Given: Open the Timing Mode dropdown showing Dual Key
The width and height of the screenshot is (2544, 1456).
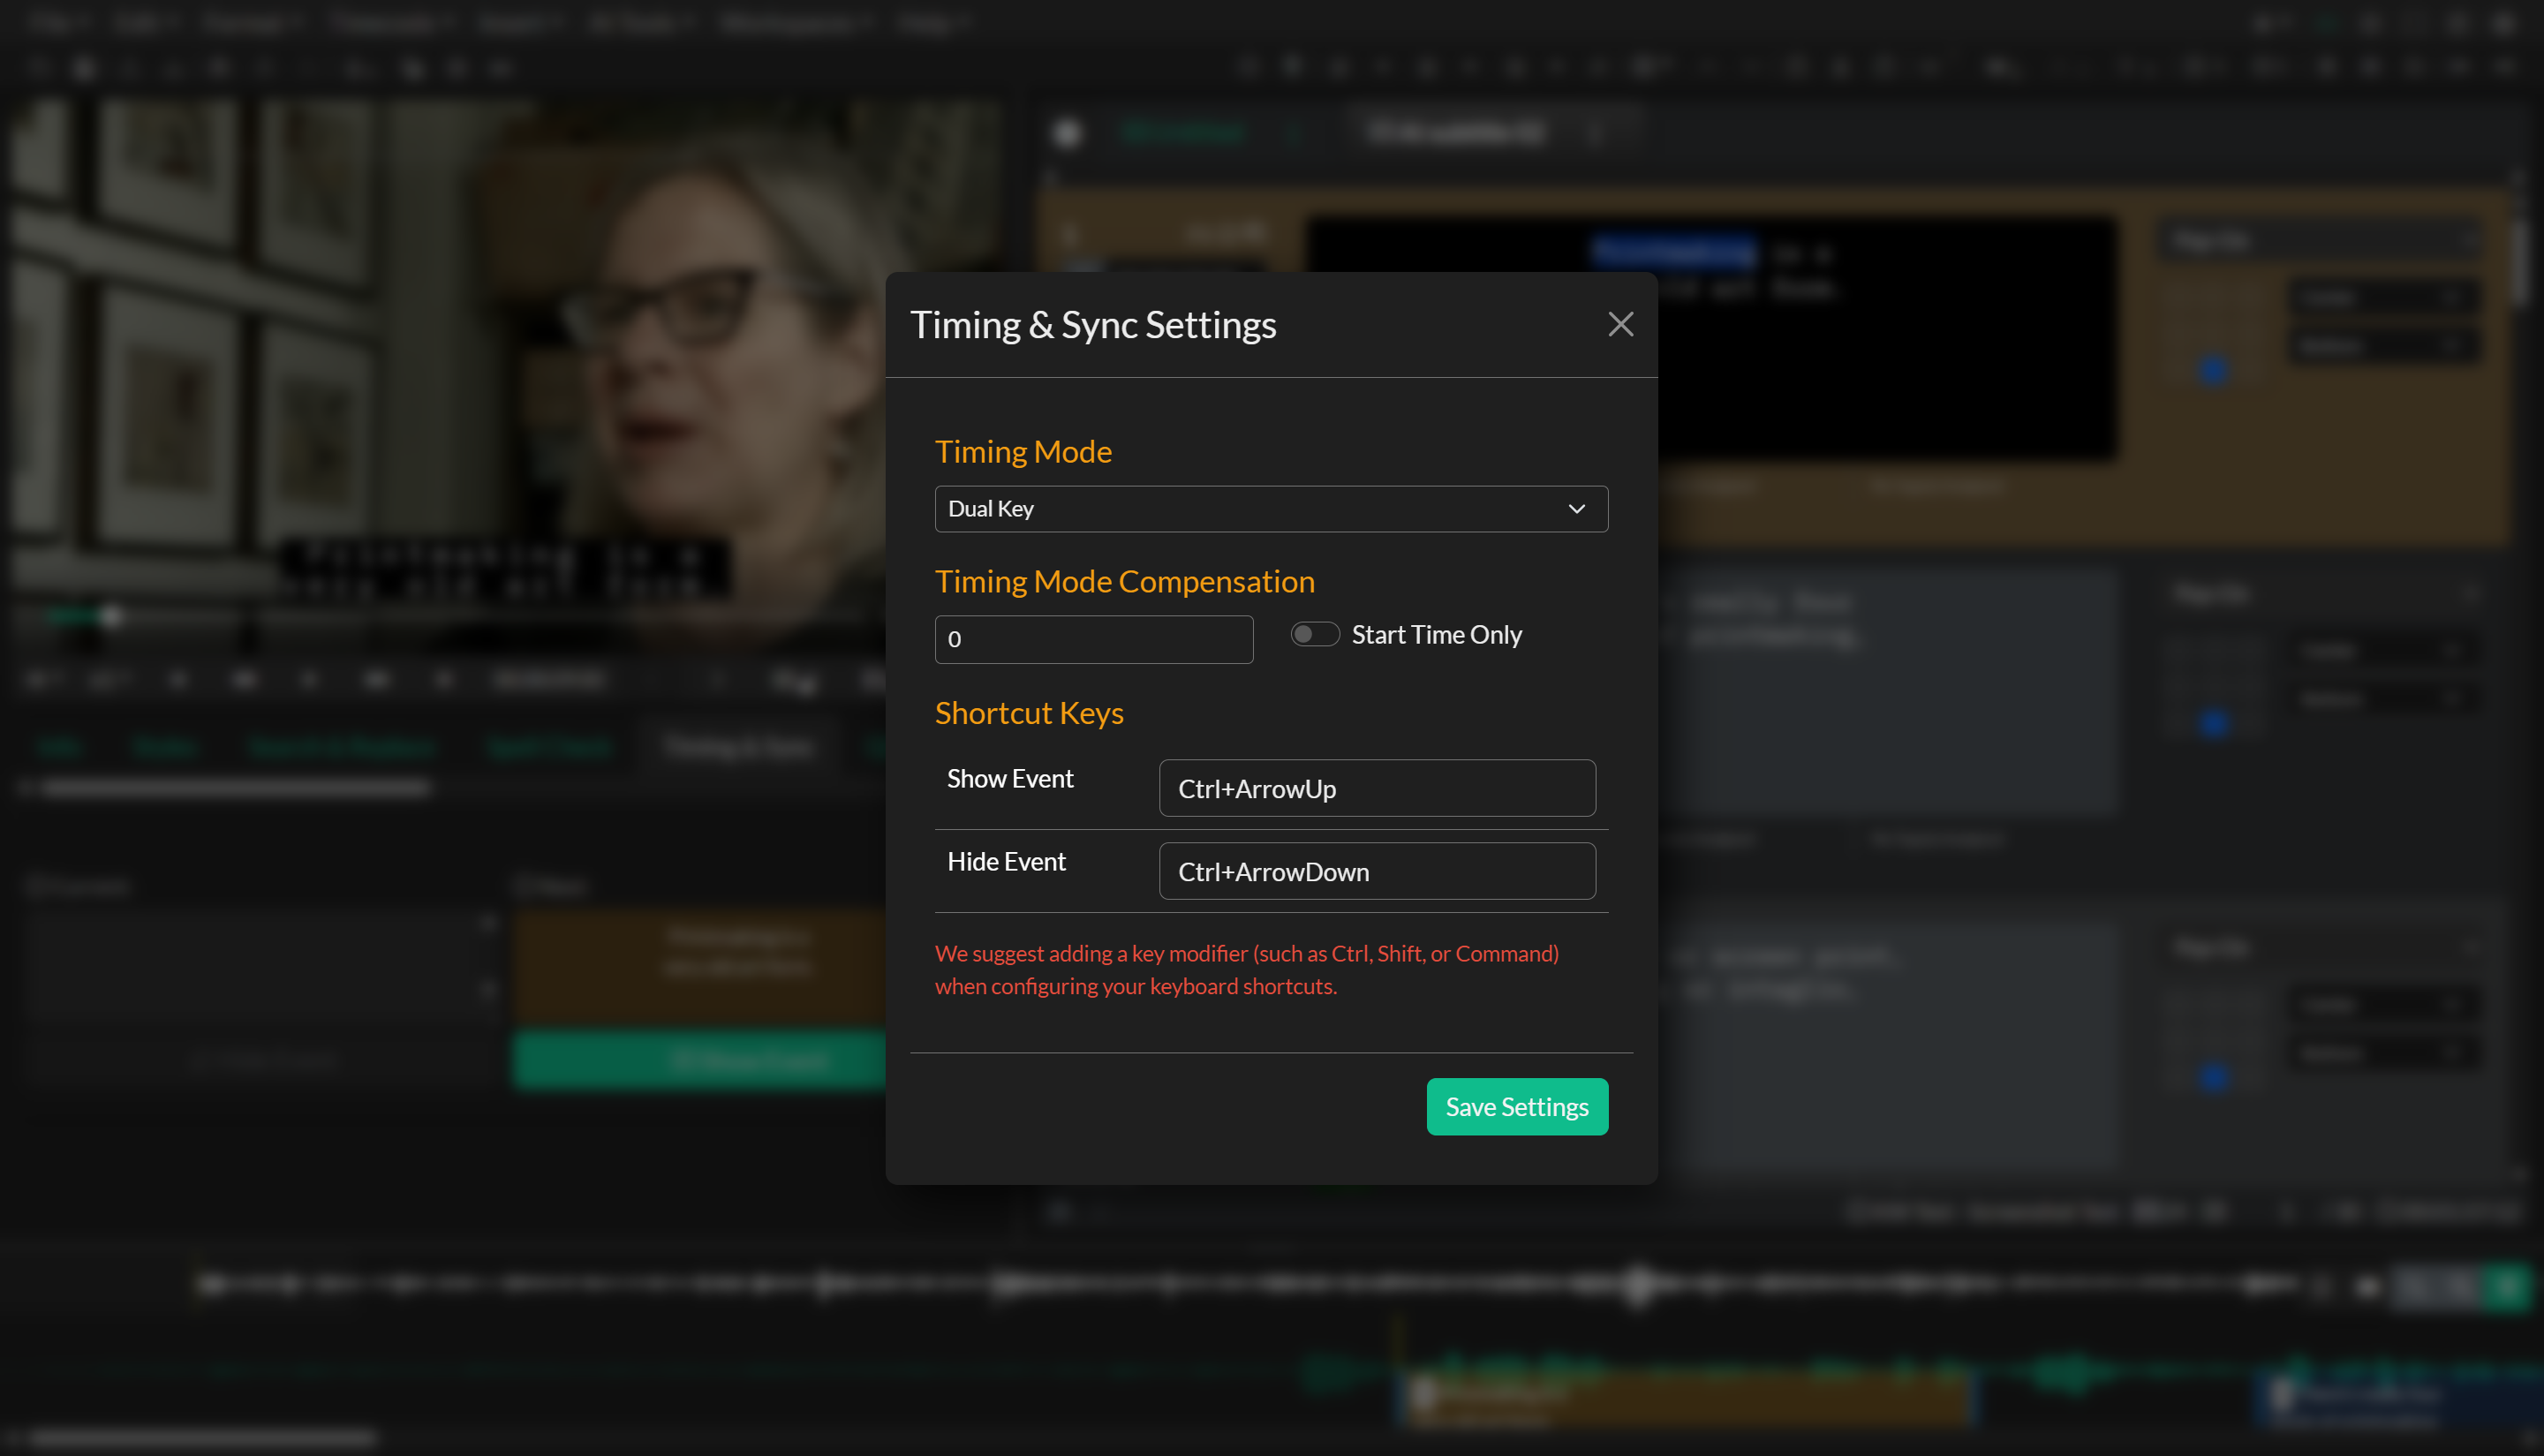Looking at the screenshot, I should [x=1270, y=509].
